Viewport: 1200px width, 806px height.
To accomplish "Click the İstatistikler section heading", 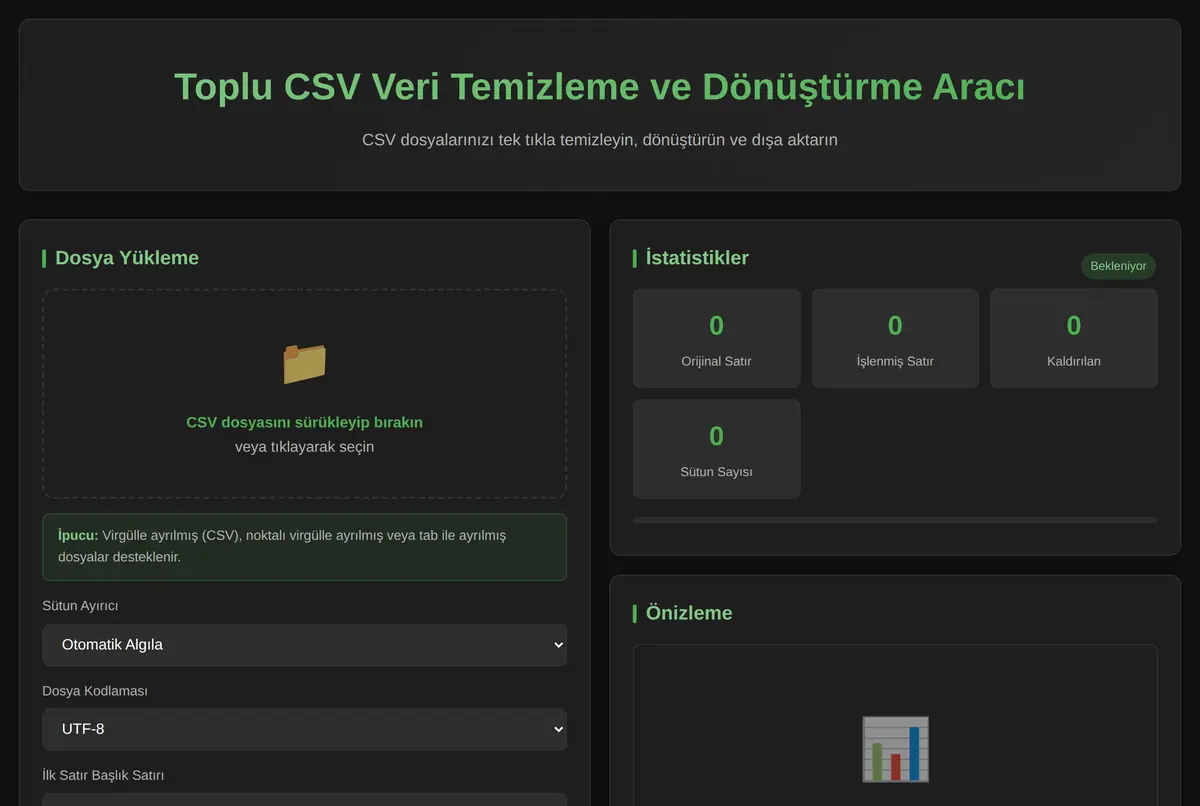I will [x=697, y=258].
